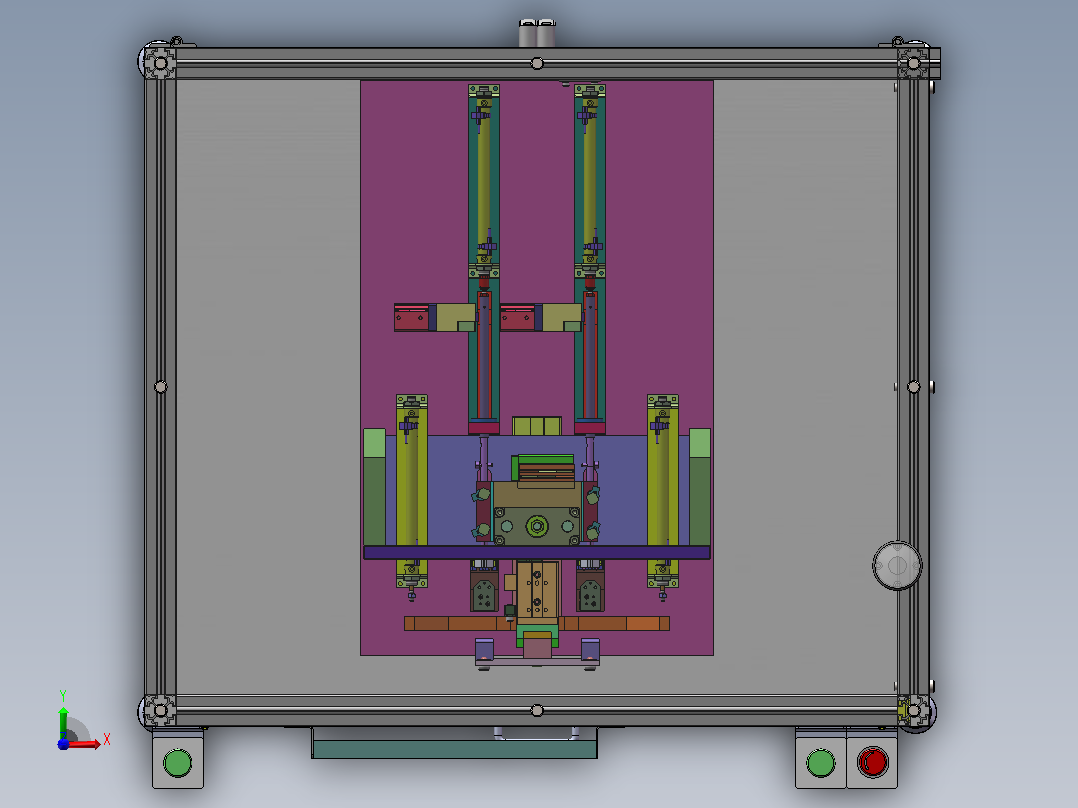Select the blue origin ball of the view triad
Image resolution: width=1078 pixels, height=808 pixels.
tap(63, 743)
